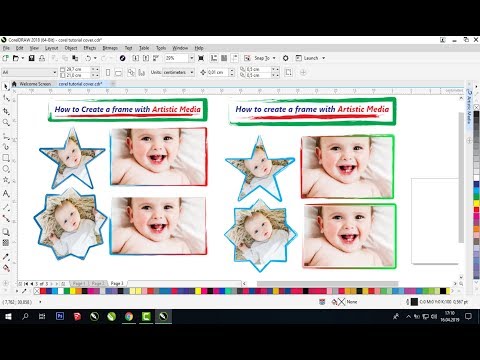Select the Rectangle tool
Image resolution: width=480 pixels, height=360 pixels.
coord(6,158)
